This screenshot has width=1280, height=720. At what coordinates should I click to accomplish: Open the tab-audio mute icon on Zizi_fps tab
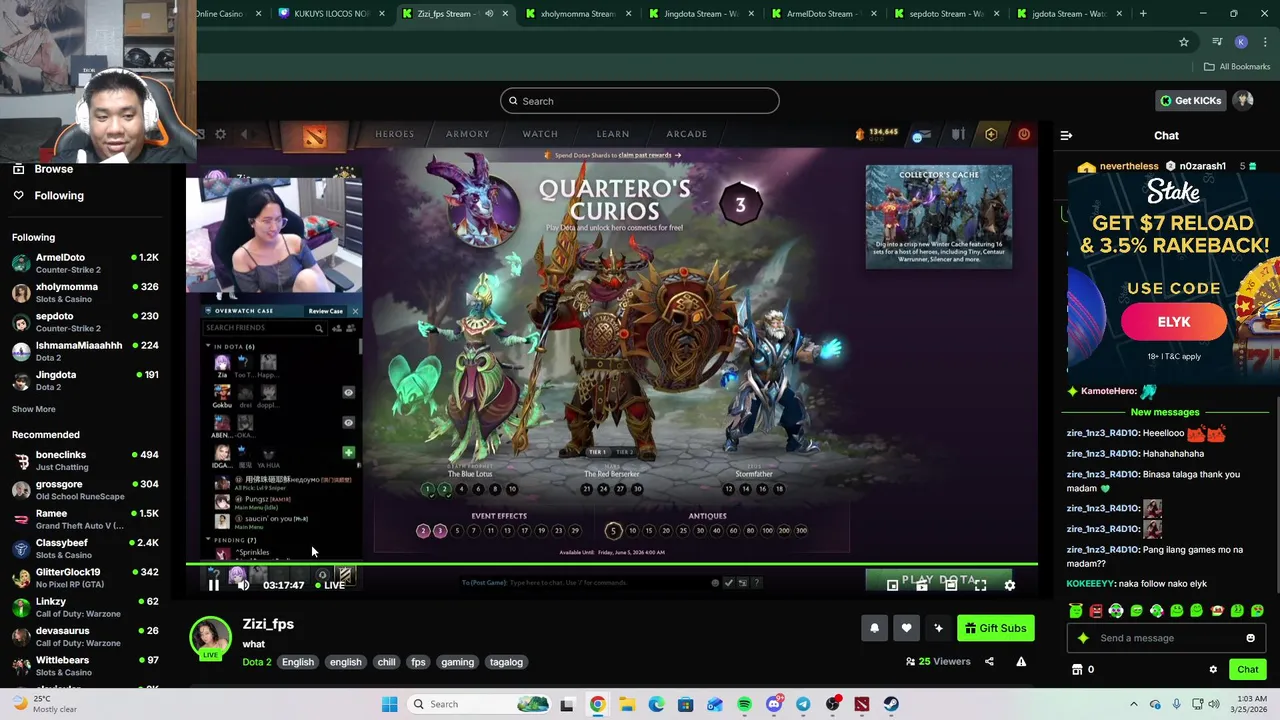(489, 14)
